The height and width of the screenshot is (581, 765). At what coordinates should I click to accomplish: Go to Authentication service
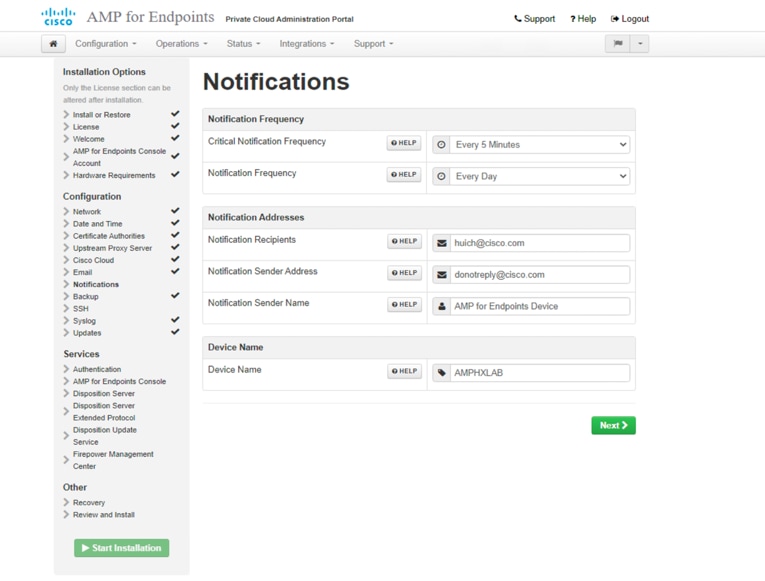(97, 370)
